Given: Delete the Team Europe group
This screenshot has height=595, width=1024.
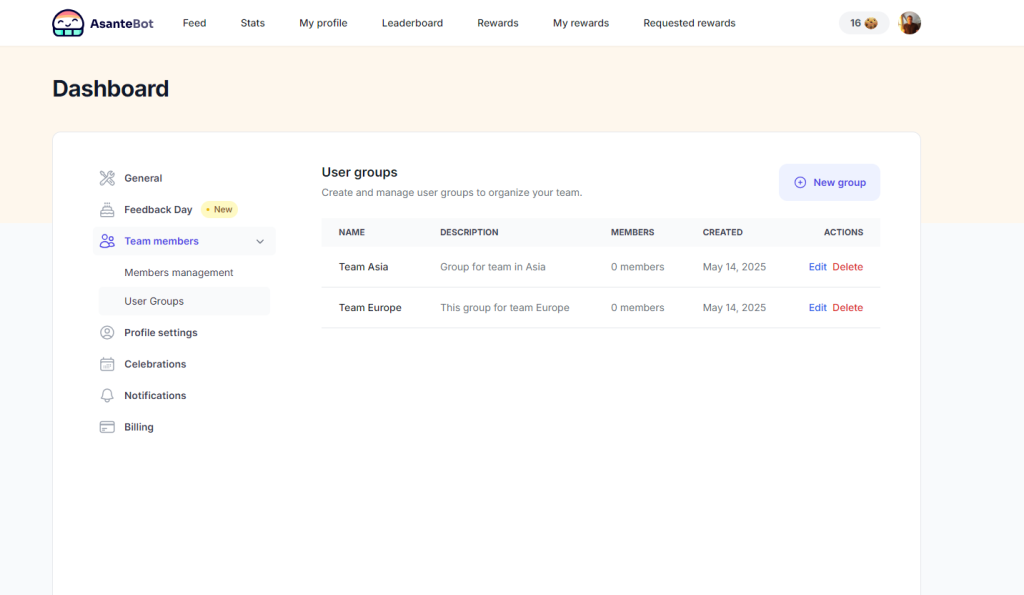Looking at the screenshot, I should click(x=847, y=308).
